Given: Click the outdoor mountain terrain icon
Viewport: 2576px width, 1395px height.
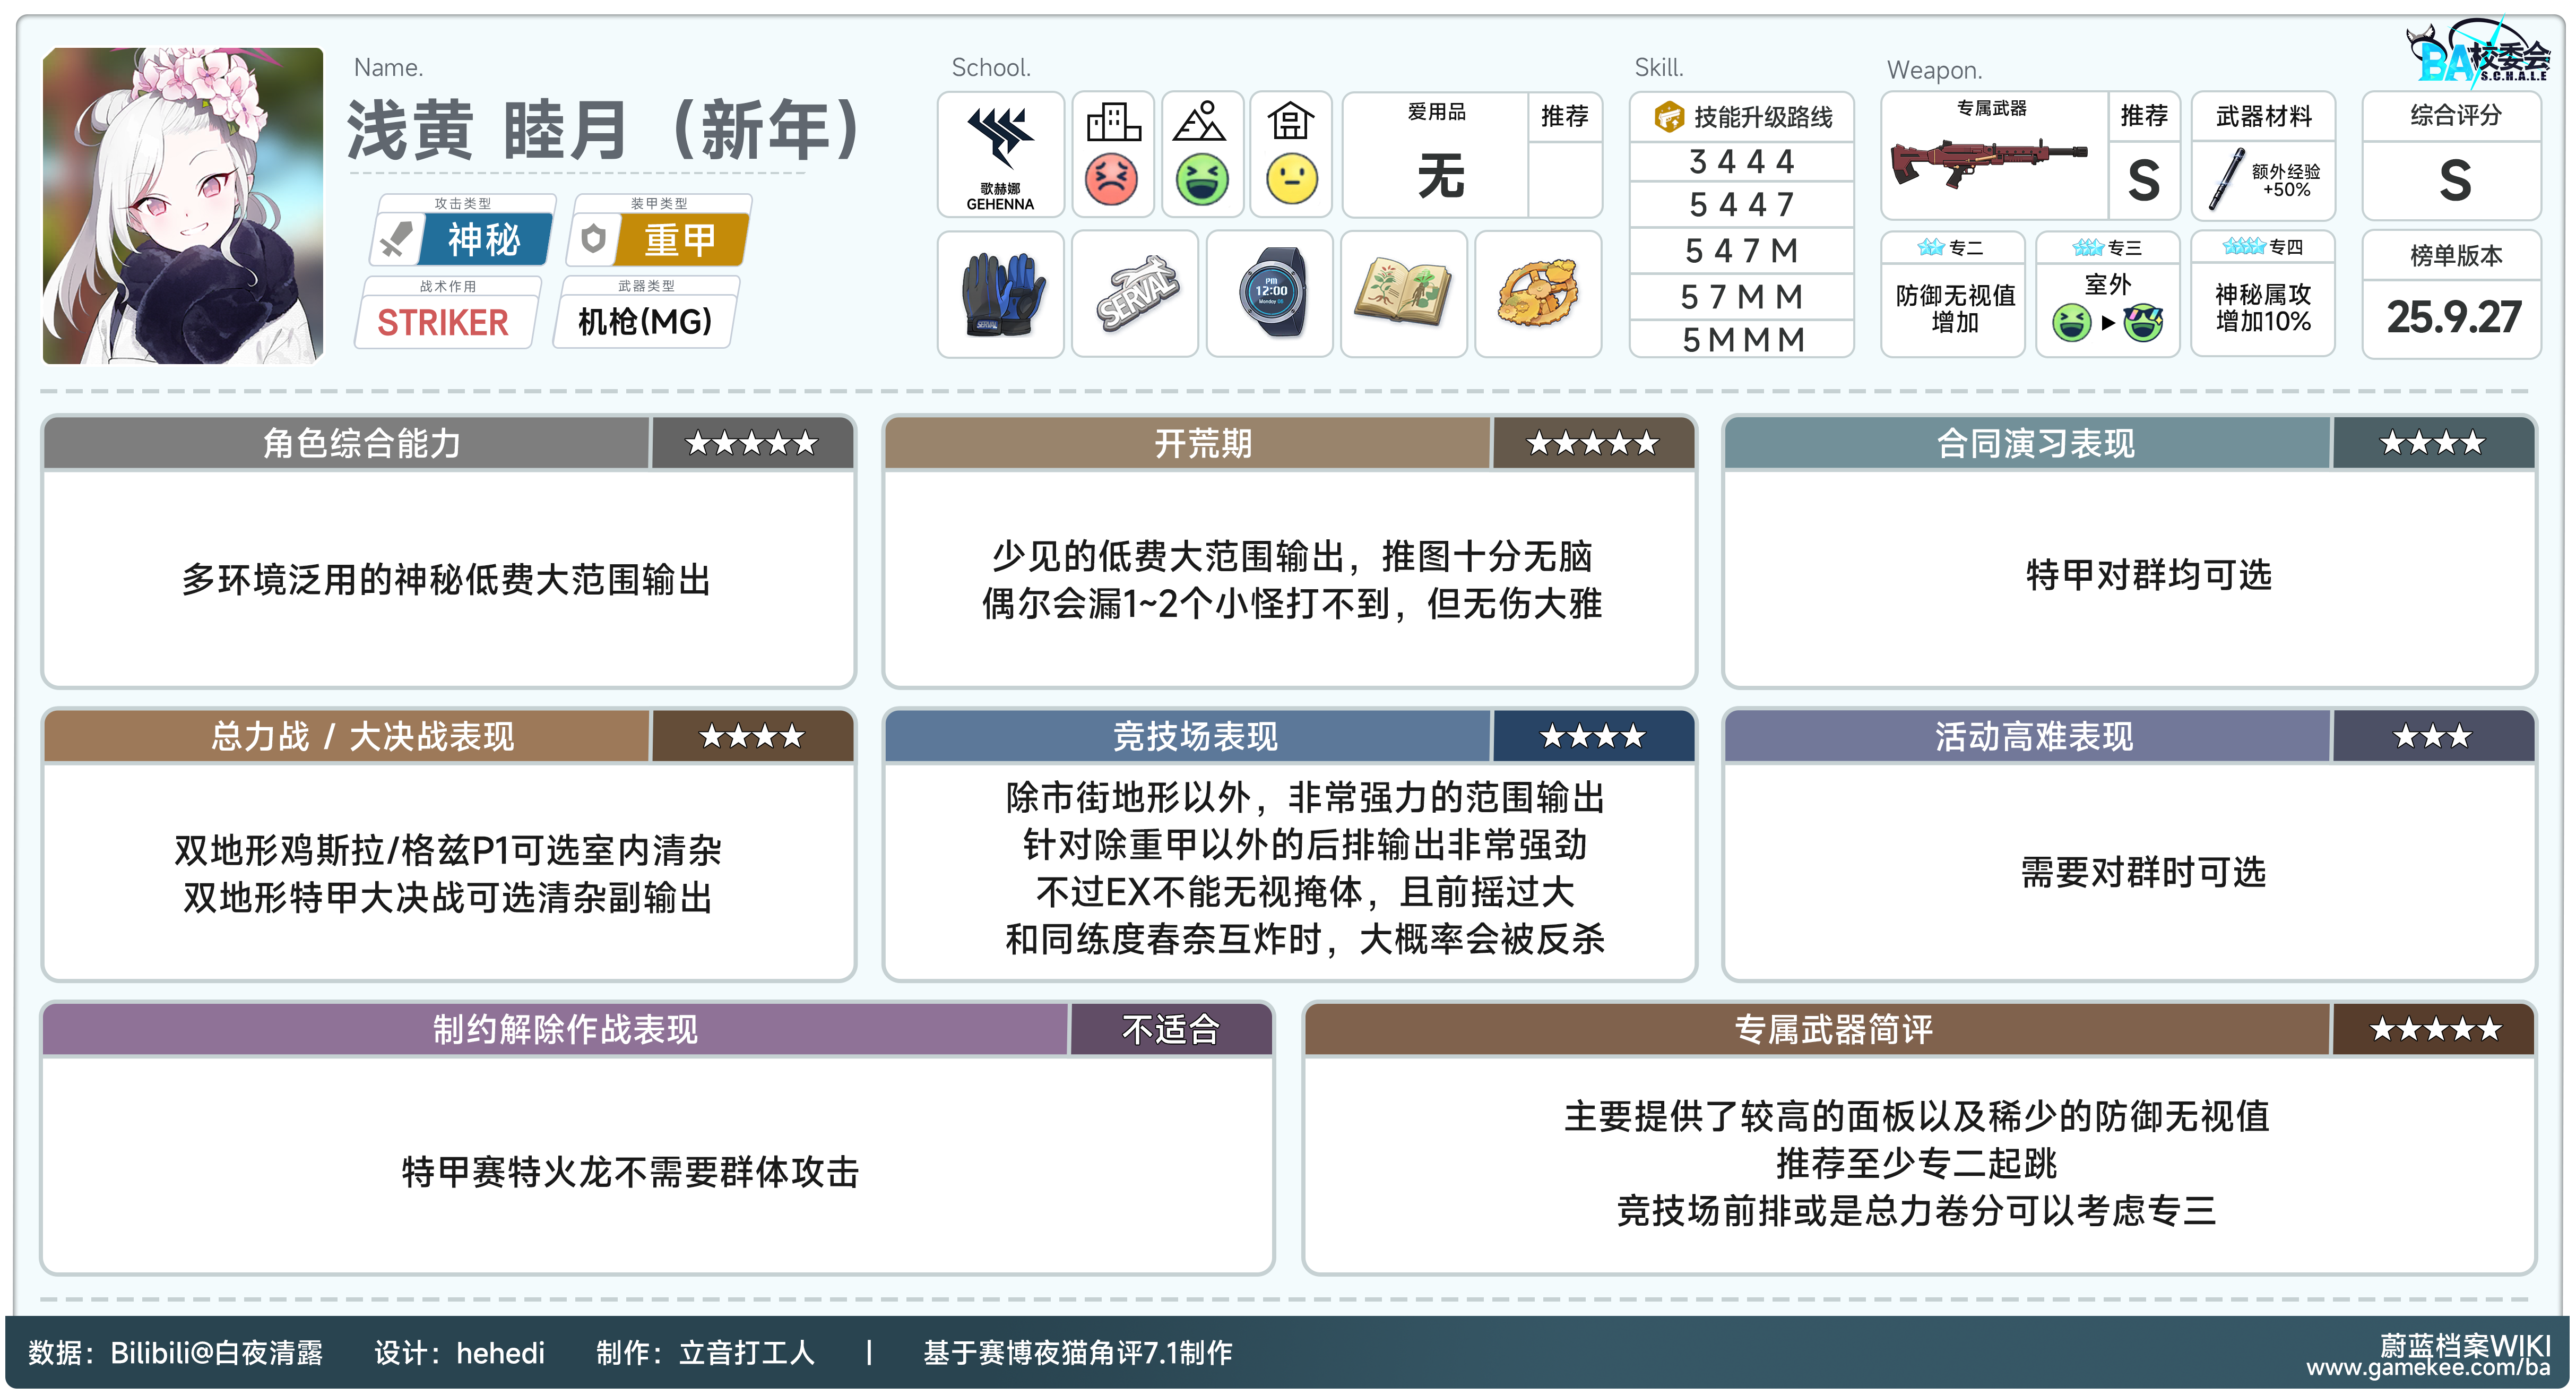Looking at the screenshot, I should (x=1200, y=123).
